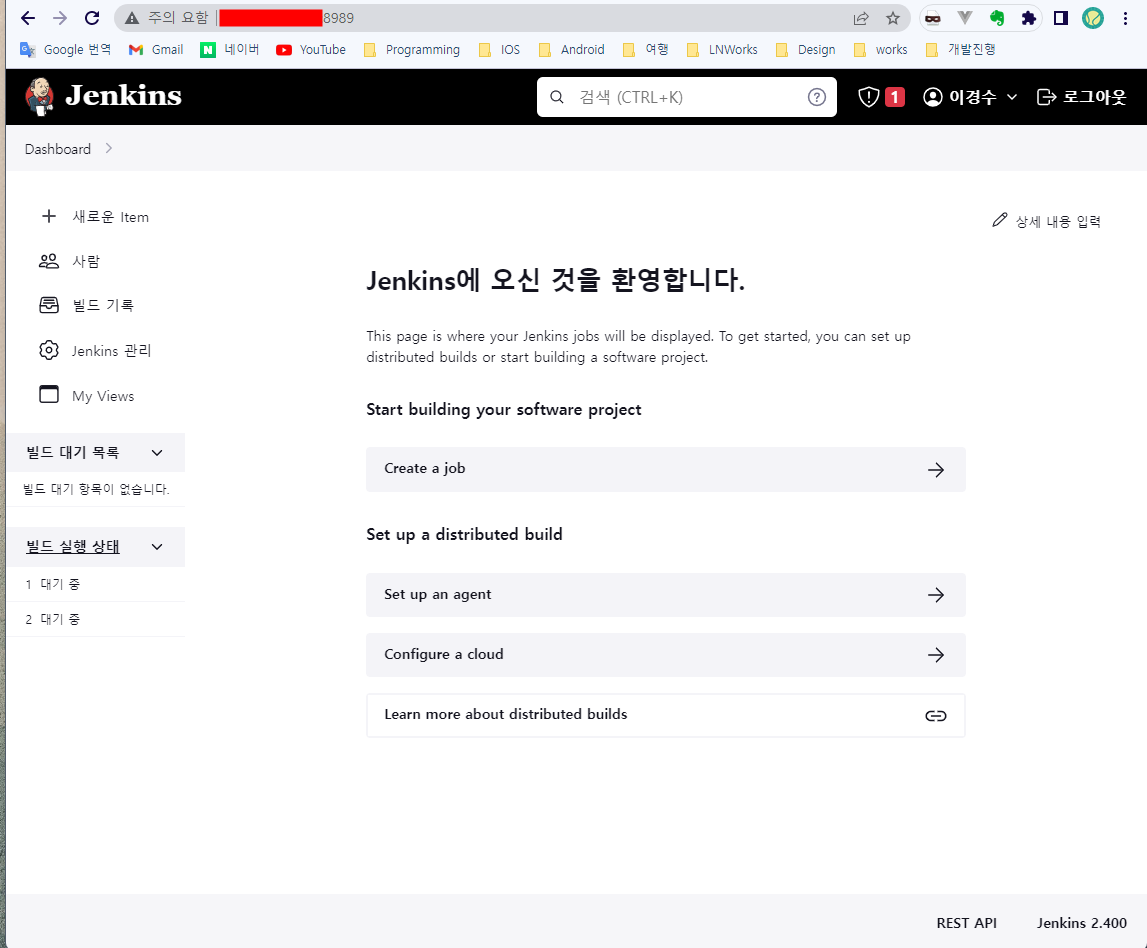Click the 상세 내용 입력 edit description link
Image resolution: width=1147 pixels, height=948 pixels.
pyautogui.click(x=1046, y=221)
